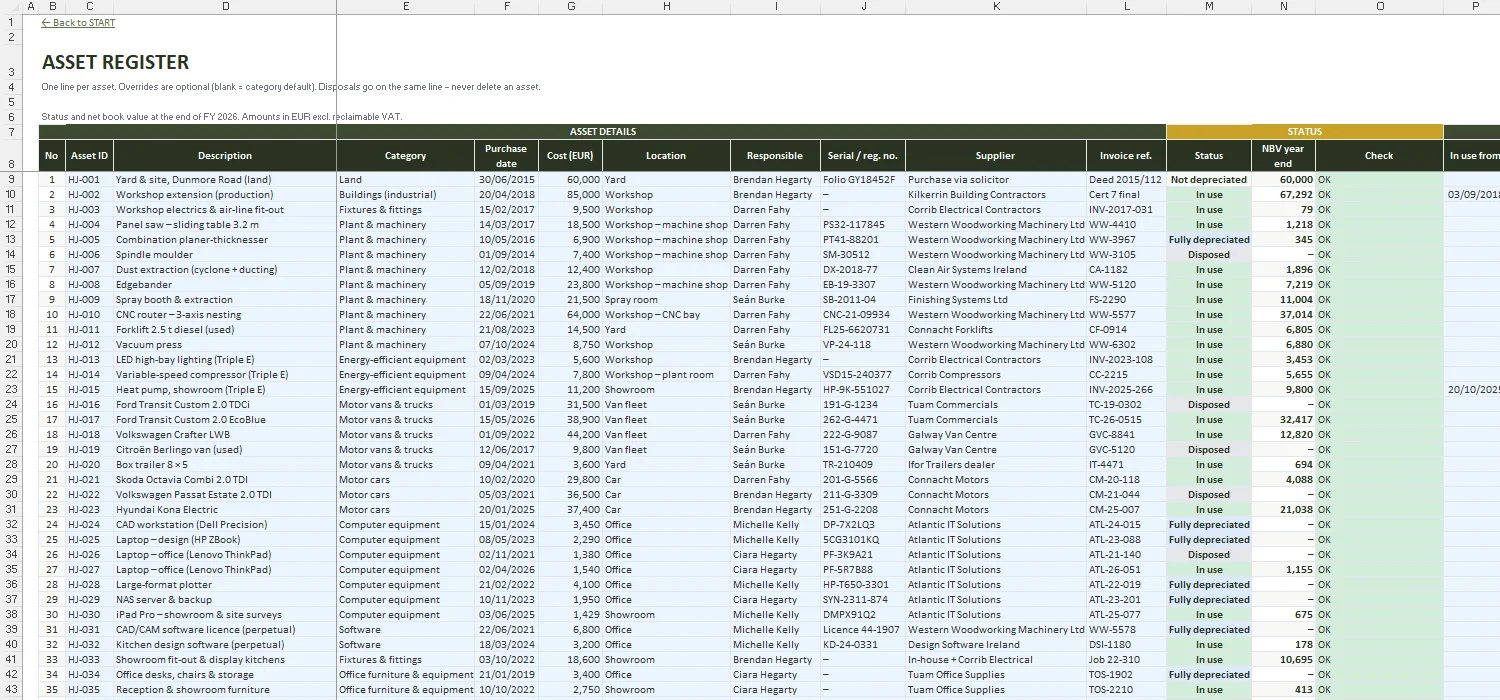Select the Spray room location cell
Image resolution: width=1500 pixels, height=700 pixels.
tap(666, 300)
